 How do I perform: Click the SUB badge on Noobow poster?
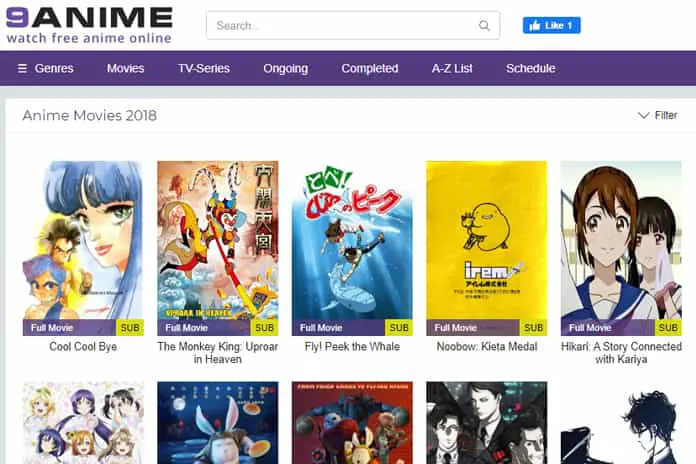pos(534,328)
